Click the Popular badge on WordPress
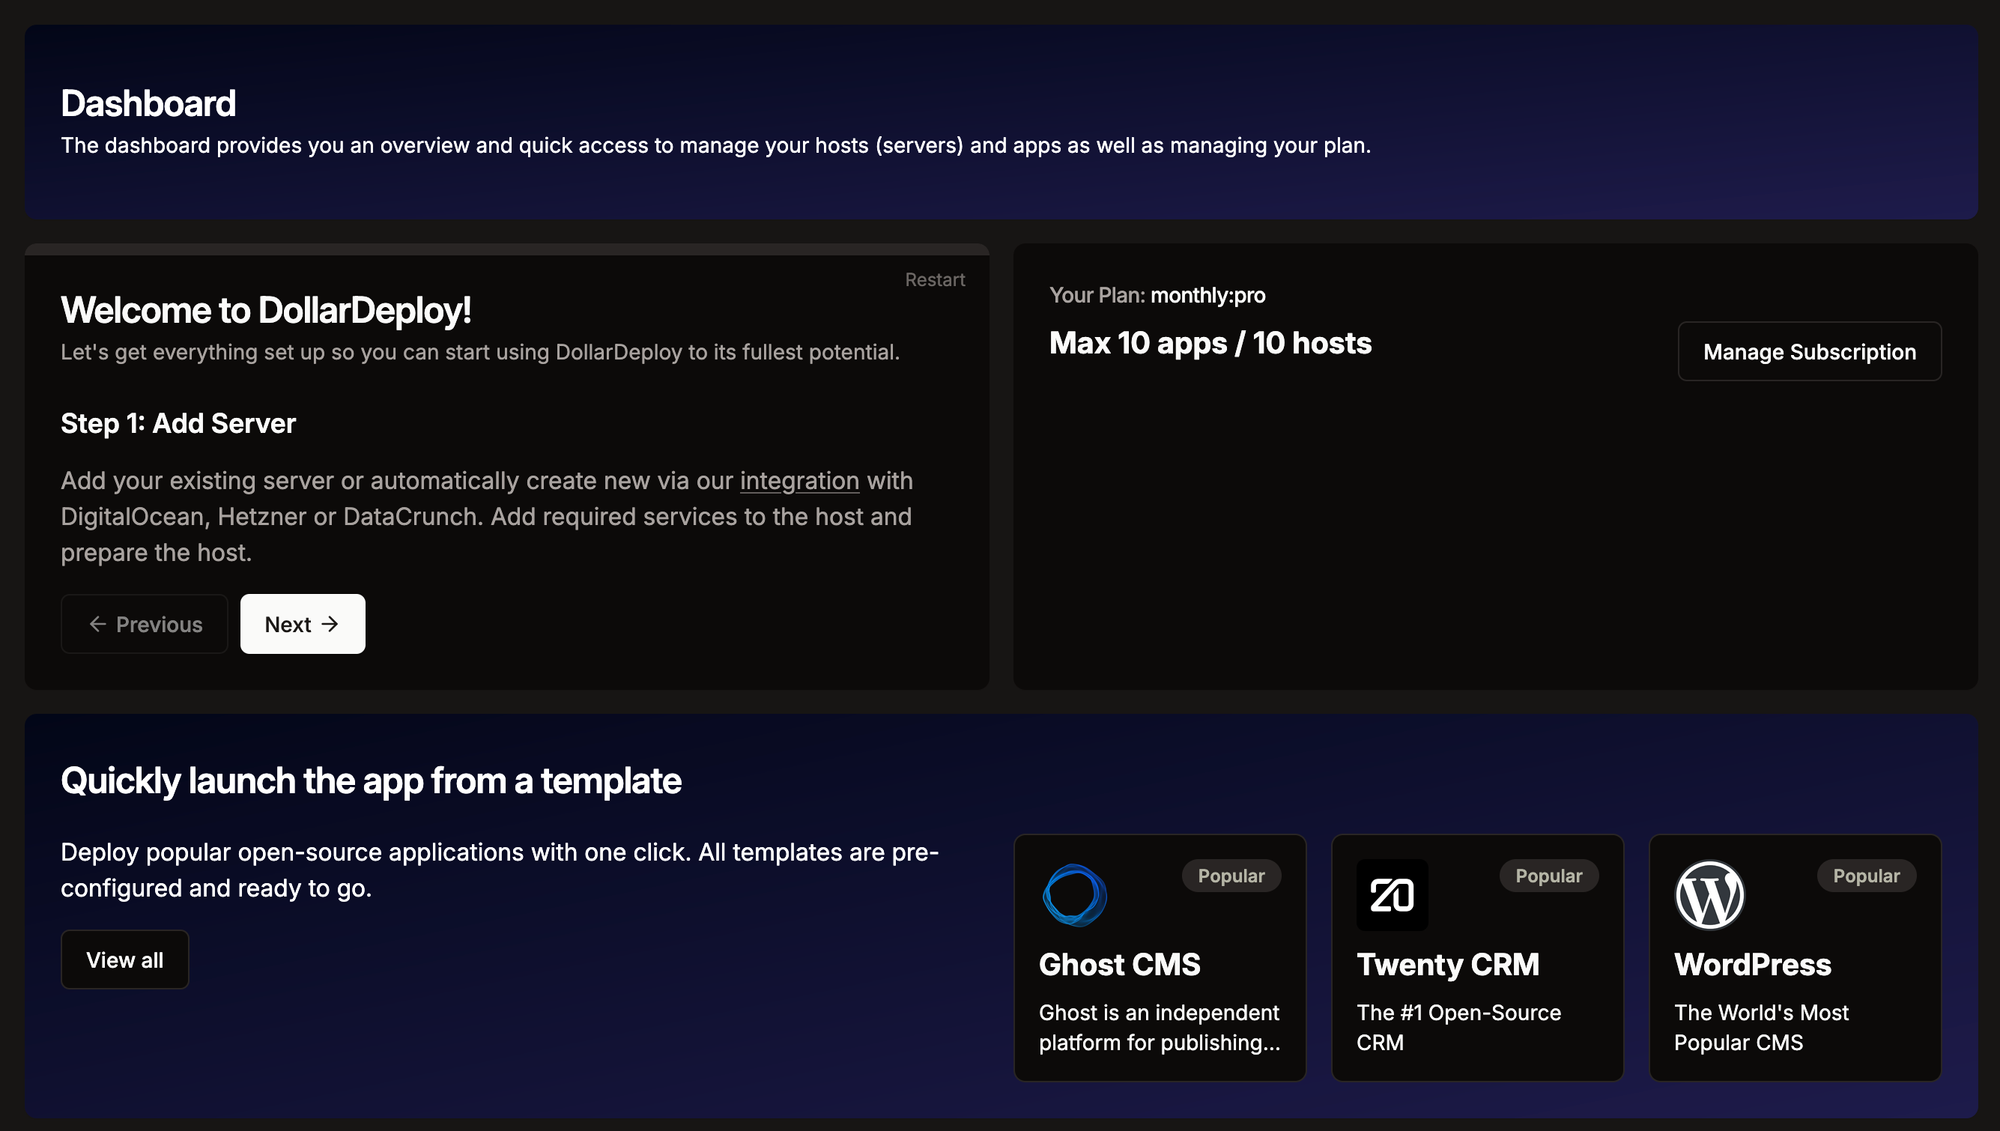Screen dimensions: 2000x1131 pyautogui.click(x=1866, y=876)
